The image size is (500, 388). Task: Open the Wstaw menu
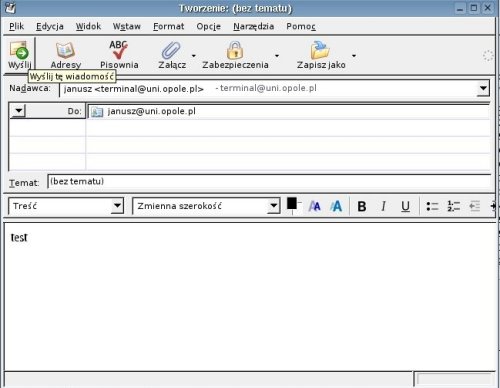click(x=127, y=26)
